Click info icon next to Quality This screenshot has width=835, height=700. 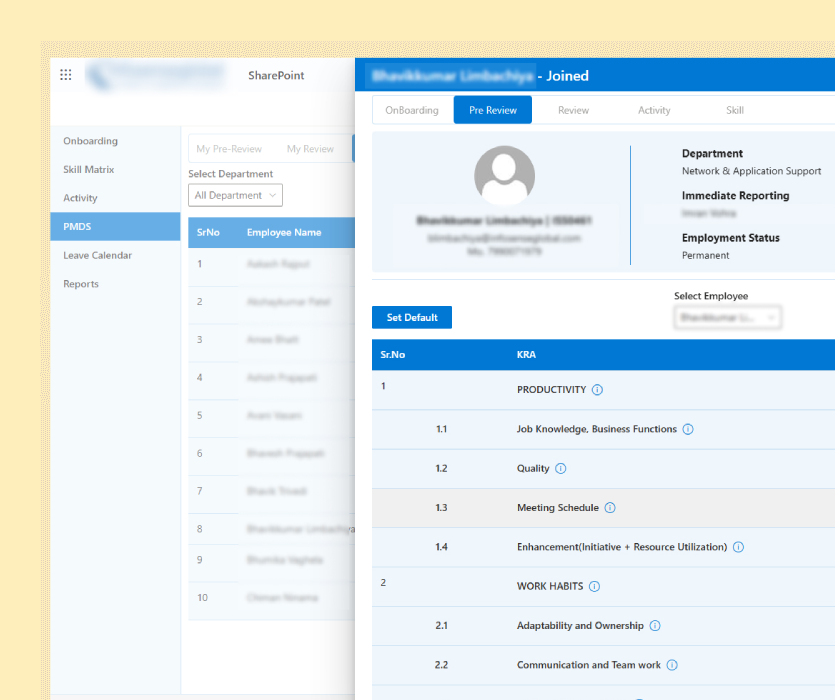pos(560,468)
